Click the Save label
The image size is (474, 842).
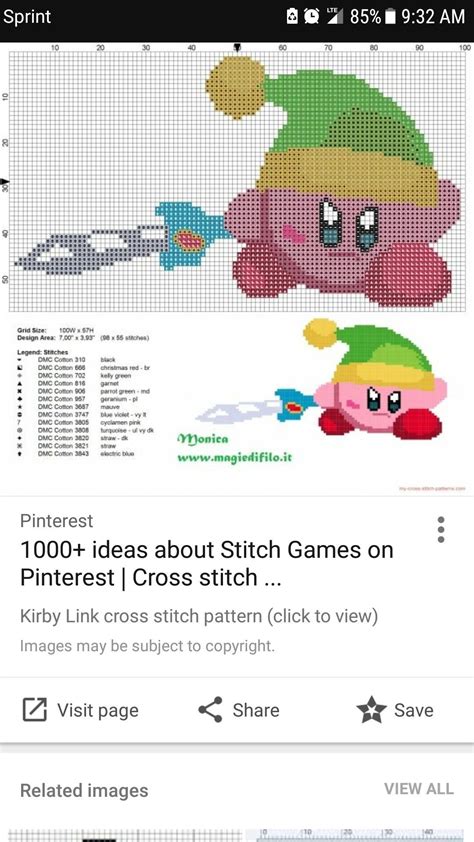413,710
